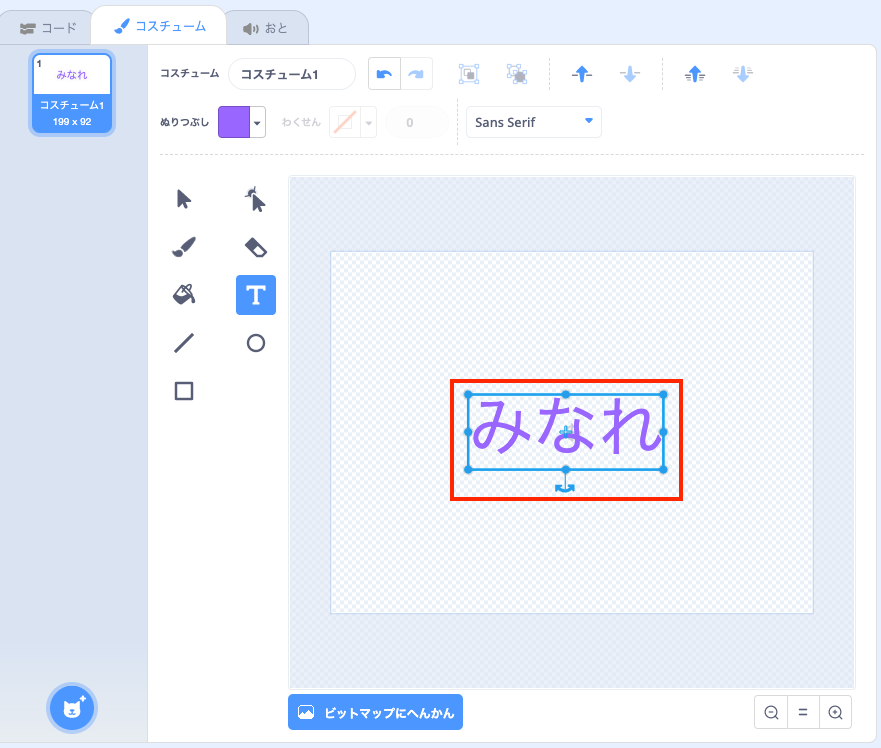Choose the Brush tool
The width and height of the screenshot is (881, 748).
[184, 247]
